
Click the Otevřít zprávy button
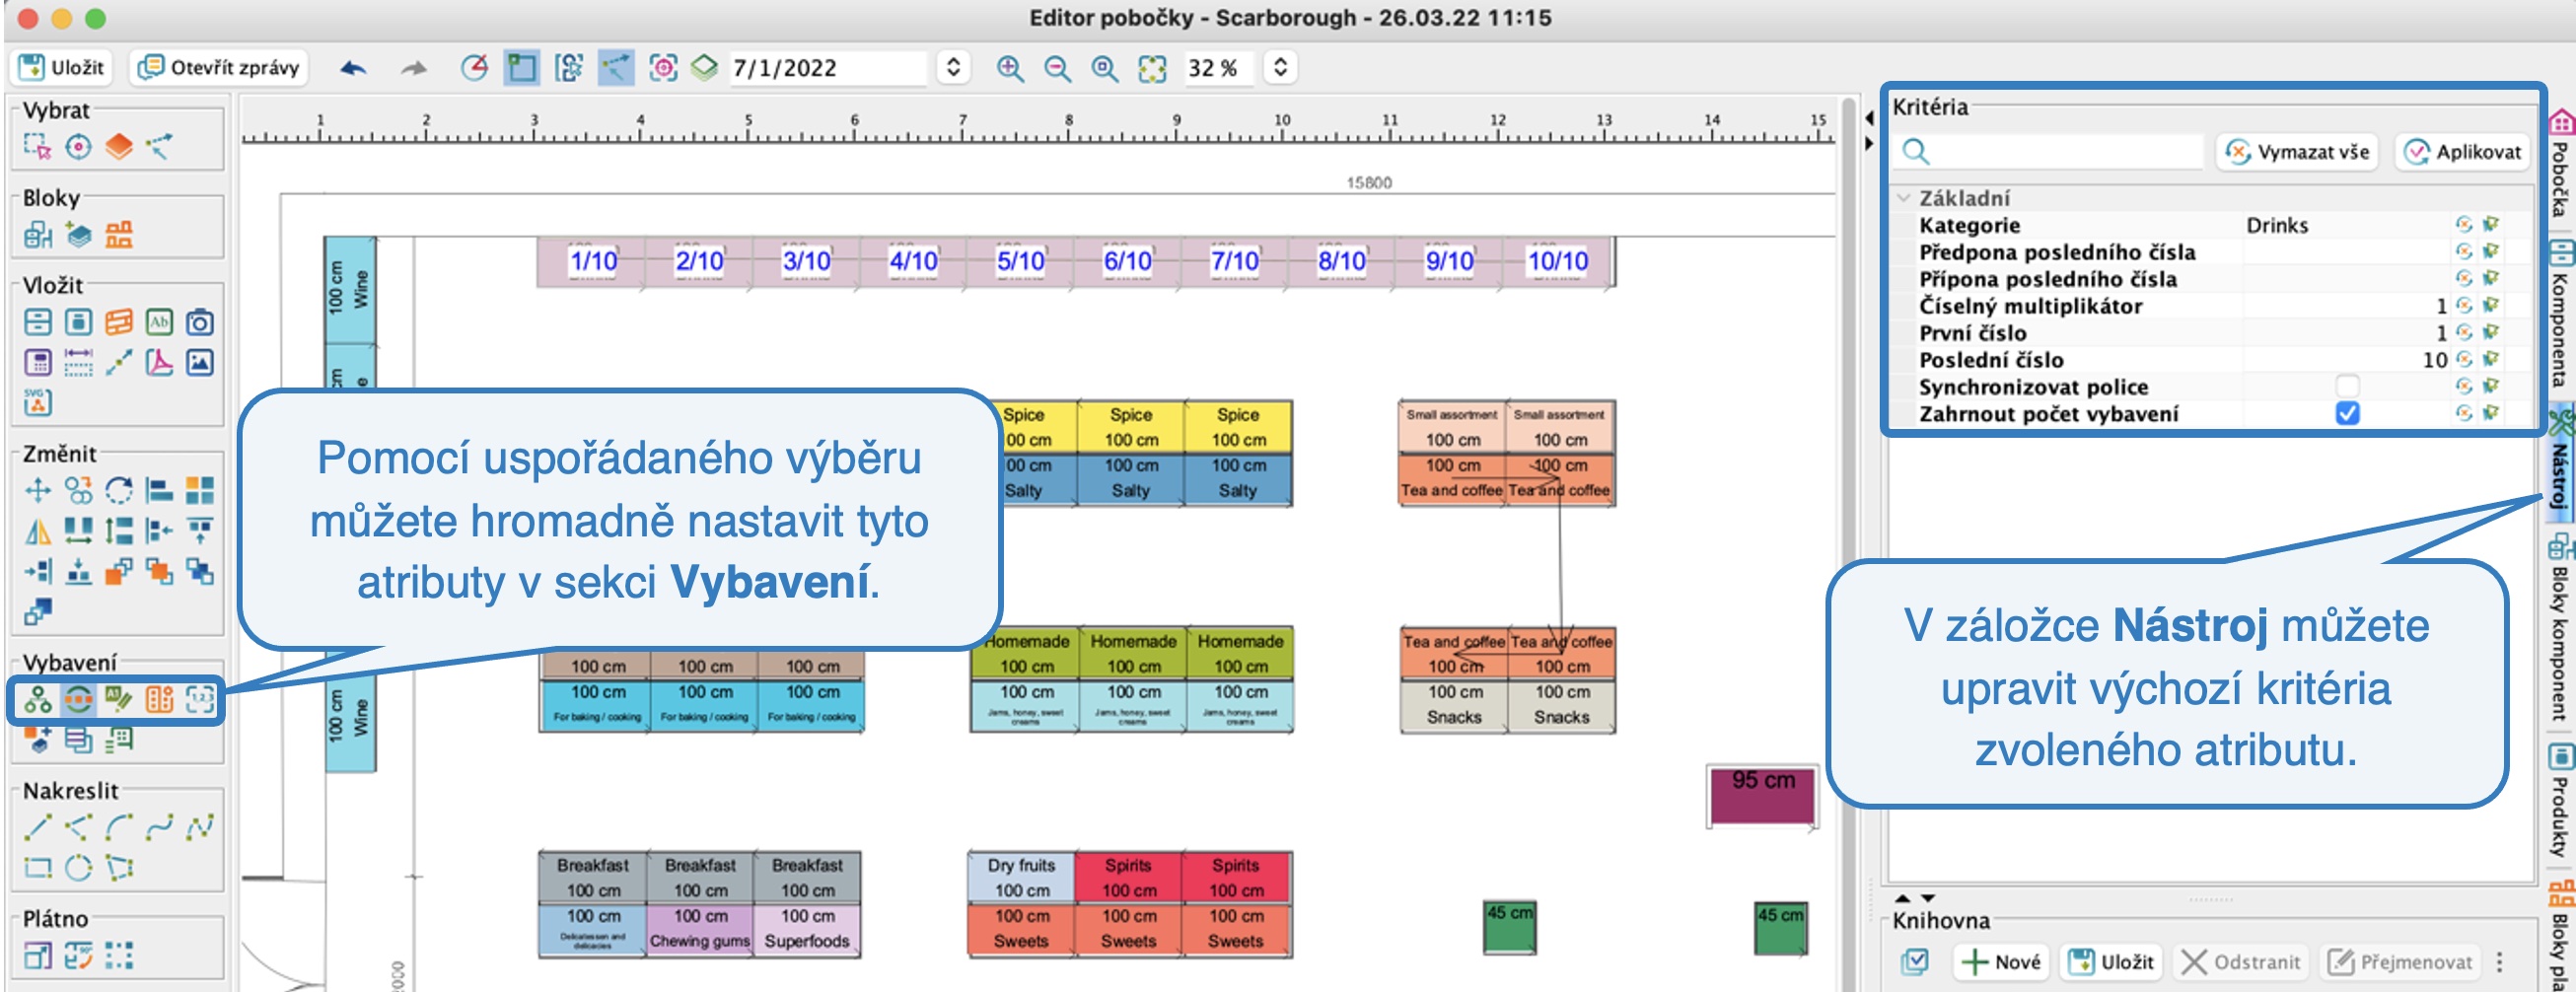click(x=219, y=67)
